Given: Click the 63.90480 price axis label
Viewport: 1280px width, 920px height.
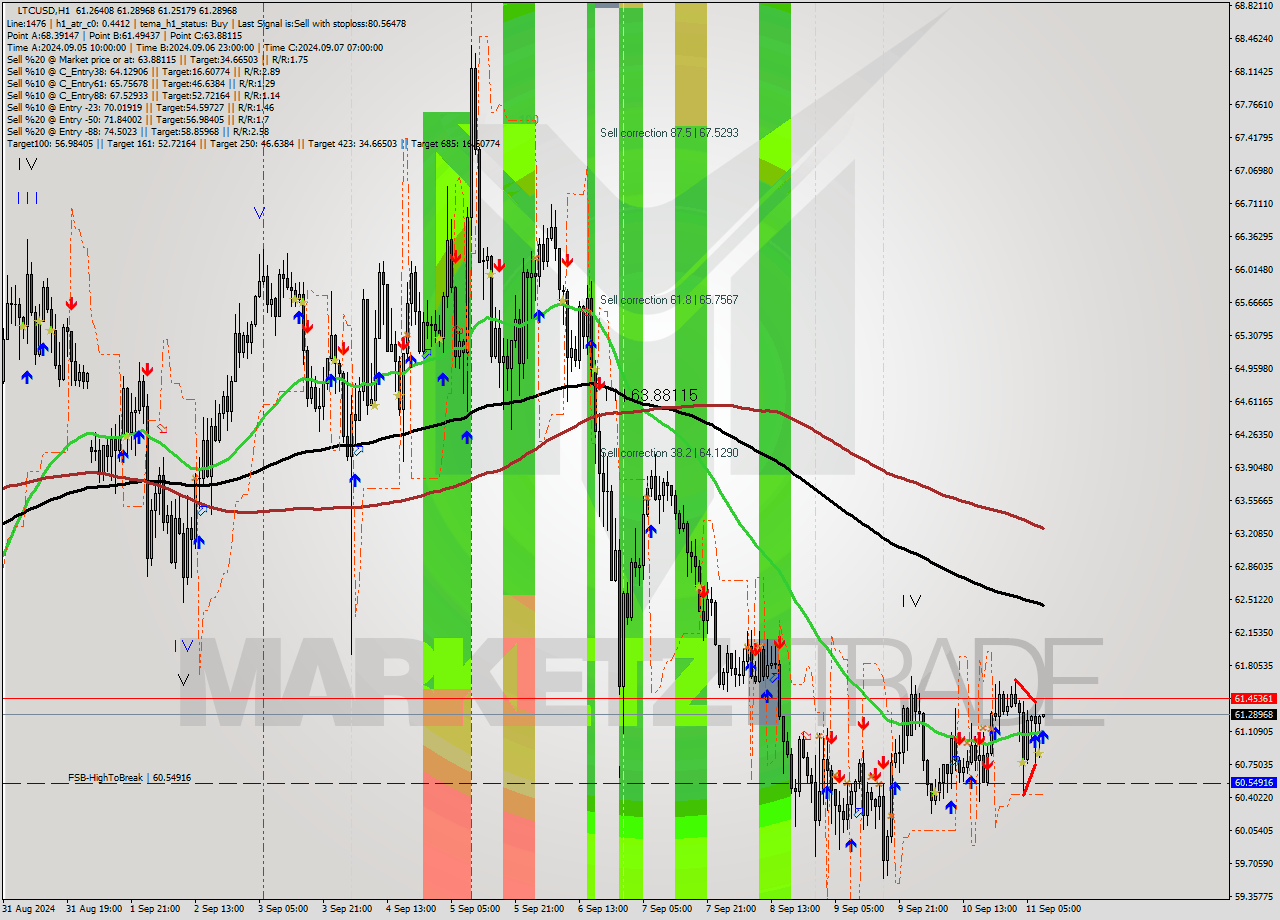Looking at the screenshot, I should [x=1253, y=467].
